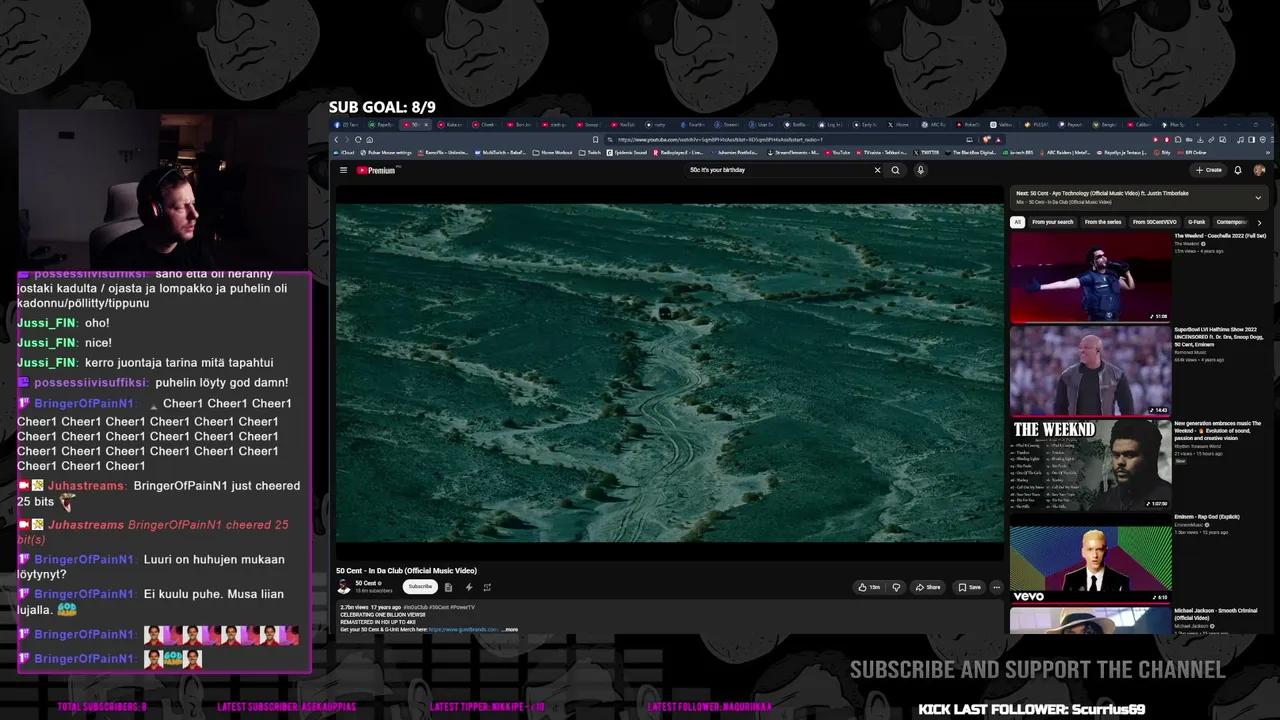Image resolution: width=1280 pixels, height=720 pixels.
Task: Start voice search with the microphone
Action: [920, 170]
